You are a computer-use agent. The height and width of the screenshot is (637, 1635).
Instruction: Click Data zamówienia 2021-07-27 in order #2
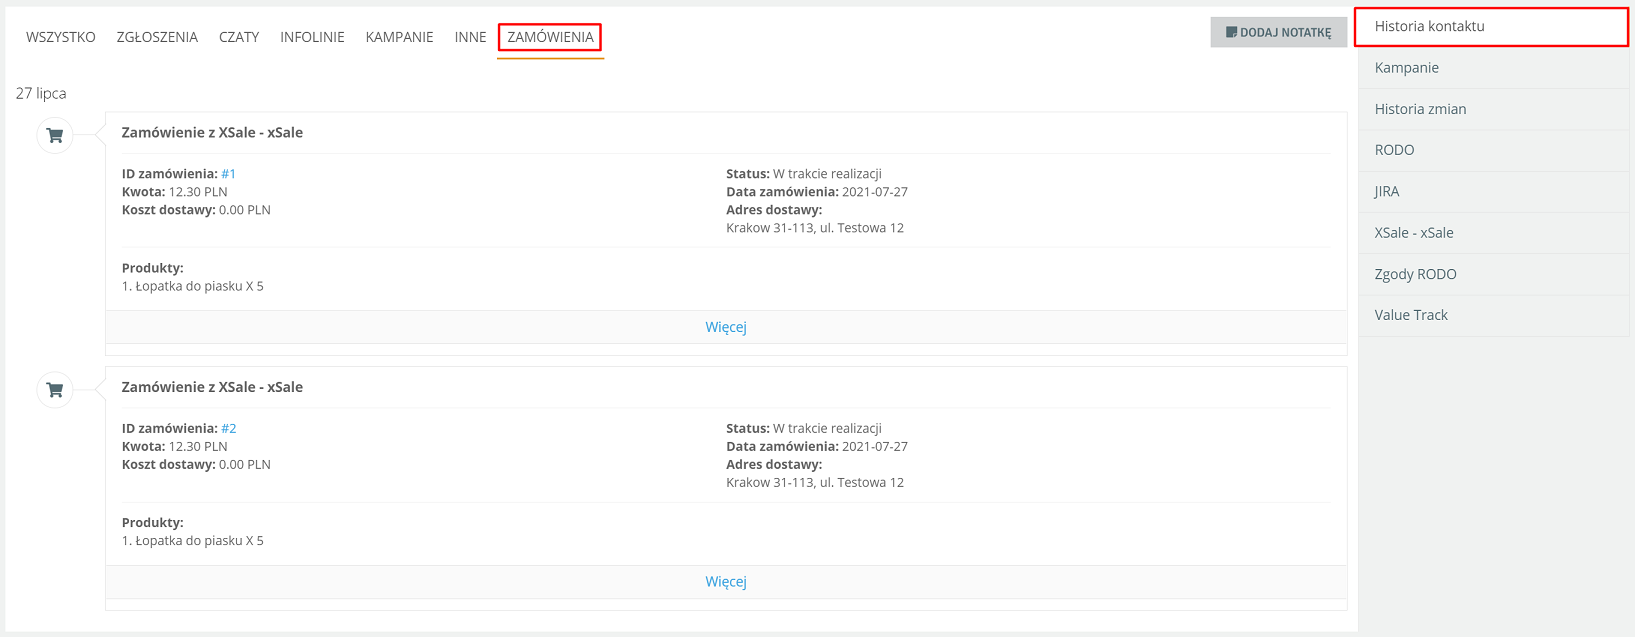point(817,447)
